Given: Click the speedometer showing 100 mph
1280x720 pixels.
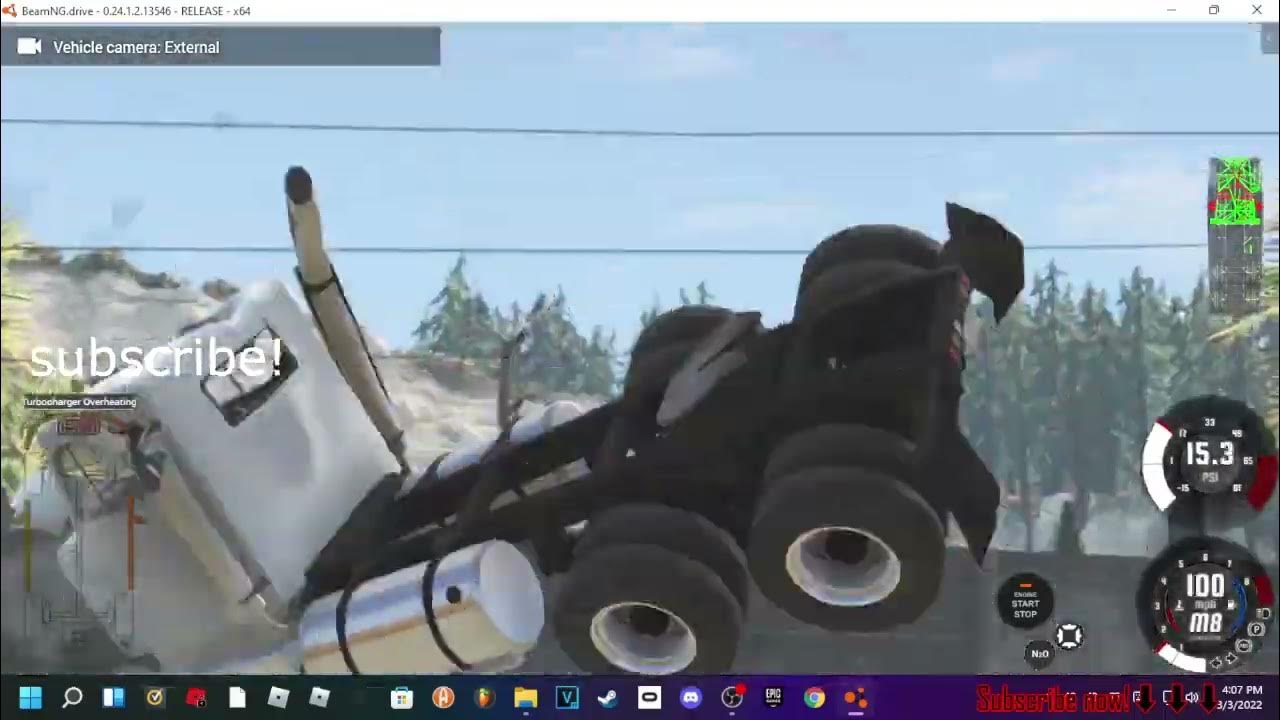Looking at the screenshot, I should [1205, 585].
